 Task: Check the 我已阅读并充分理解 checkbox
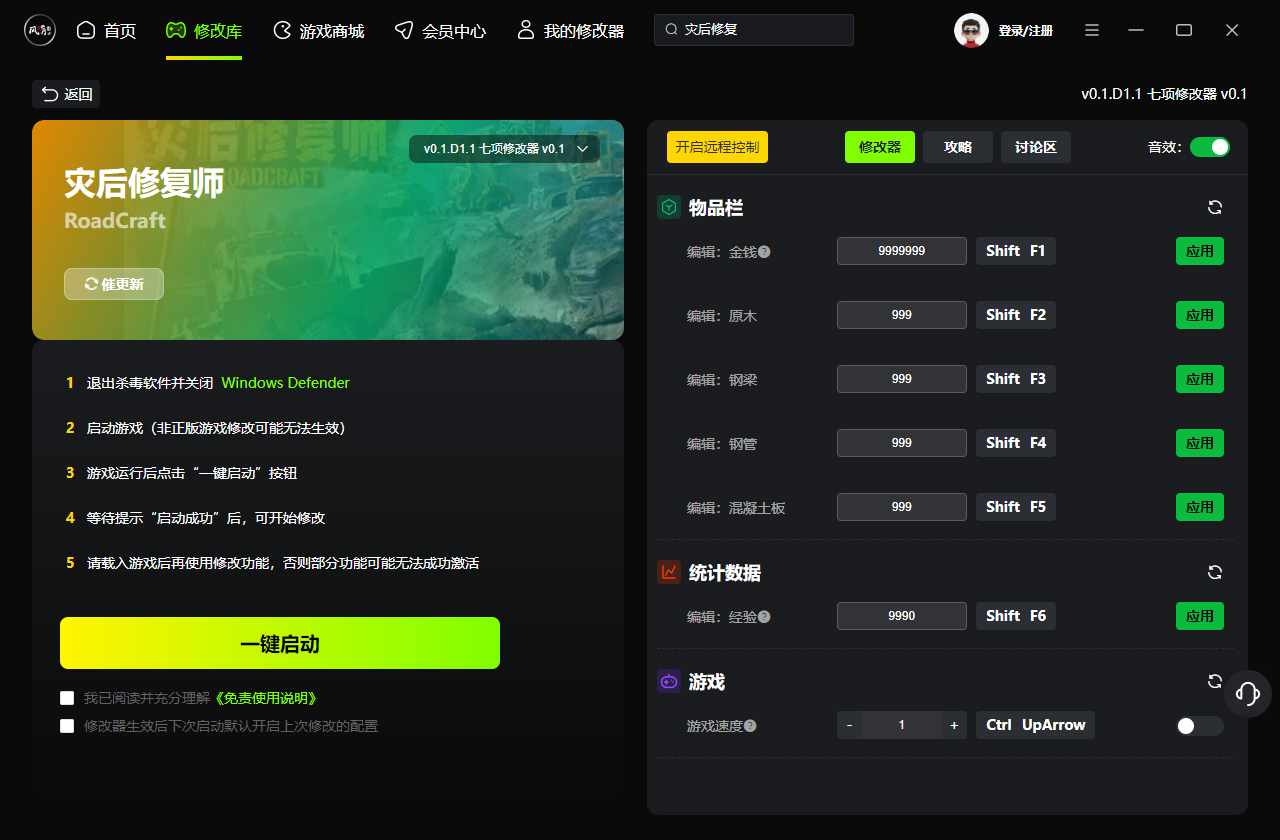67,698
